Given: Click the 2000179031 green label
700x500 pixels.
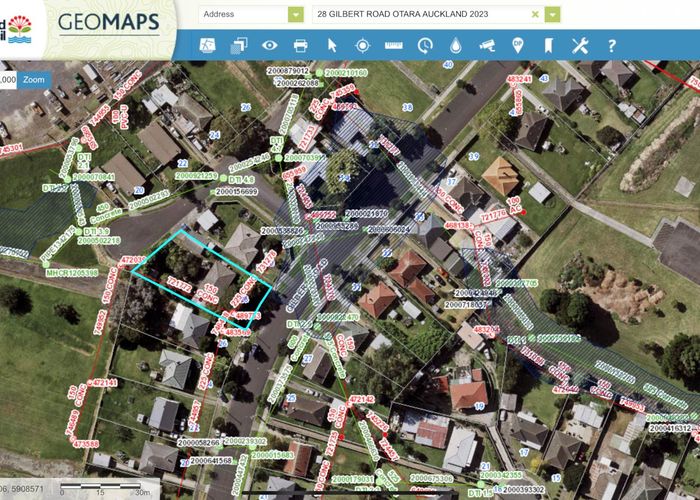Looking at the screenshot, I should (353, 479).
